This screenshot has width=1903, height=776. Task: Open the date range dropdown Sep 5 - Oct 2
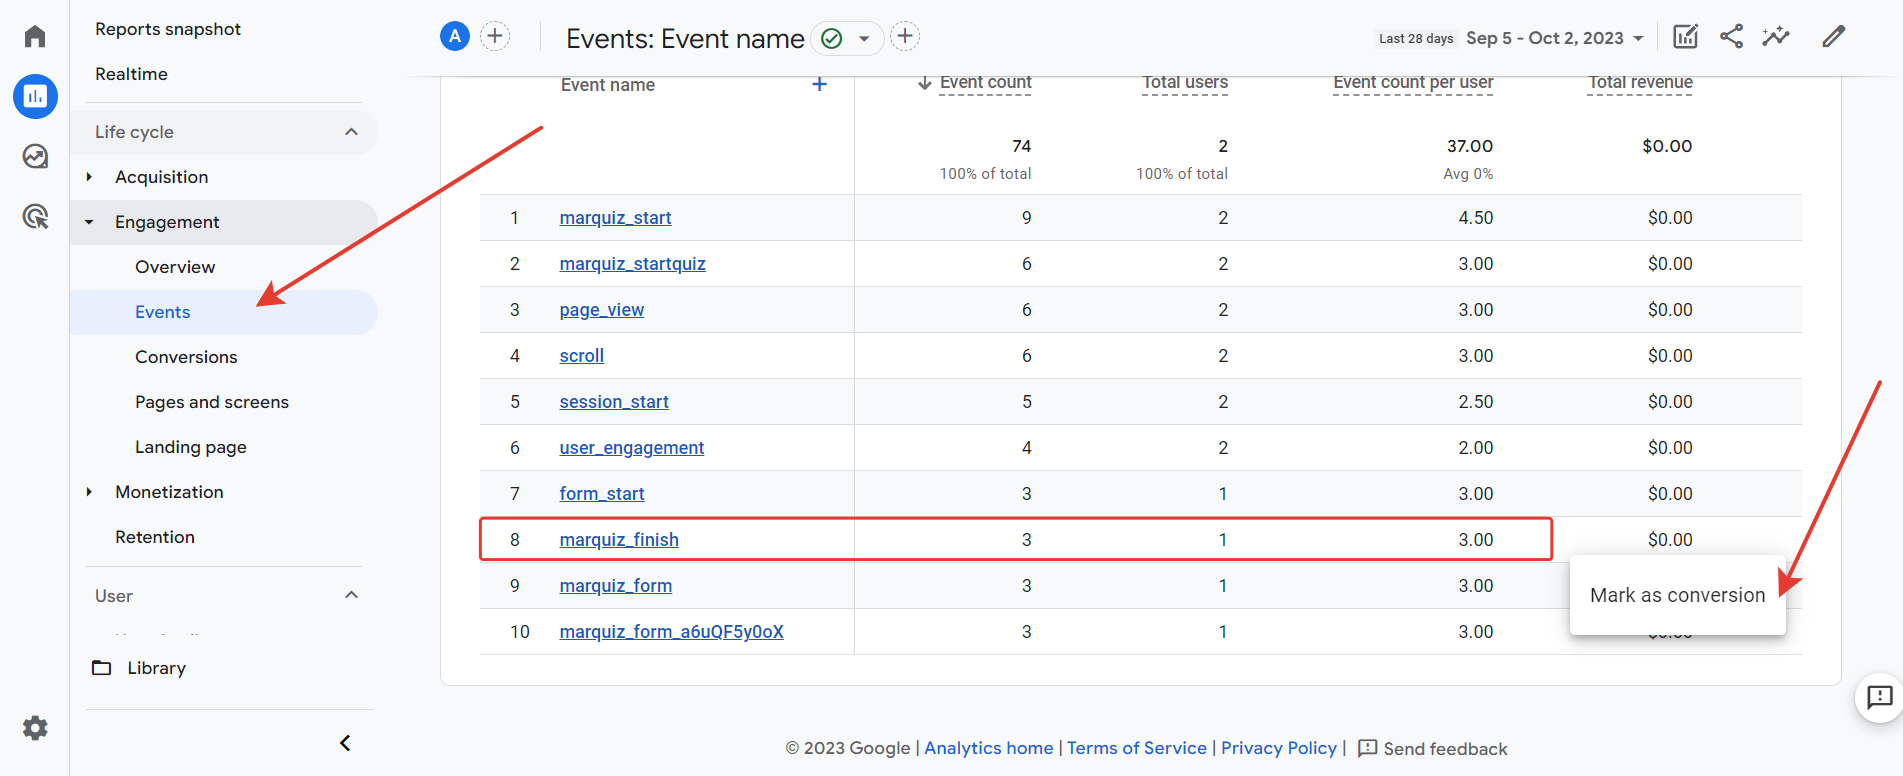click(x=1555, y=38)
